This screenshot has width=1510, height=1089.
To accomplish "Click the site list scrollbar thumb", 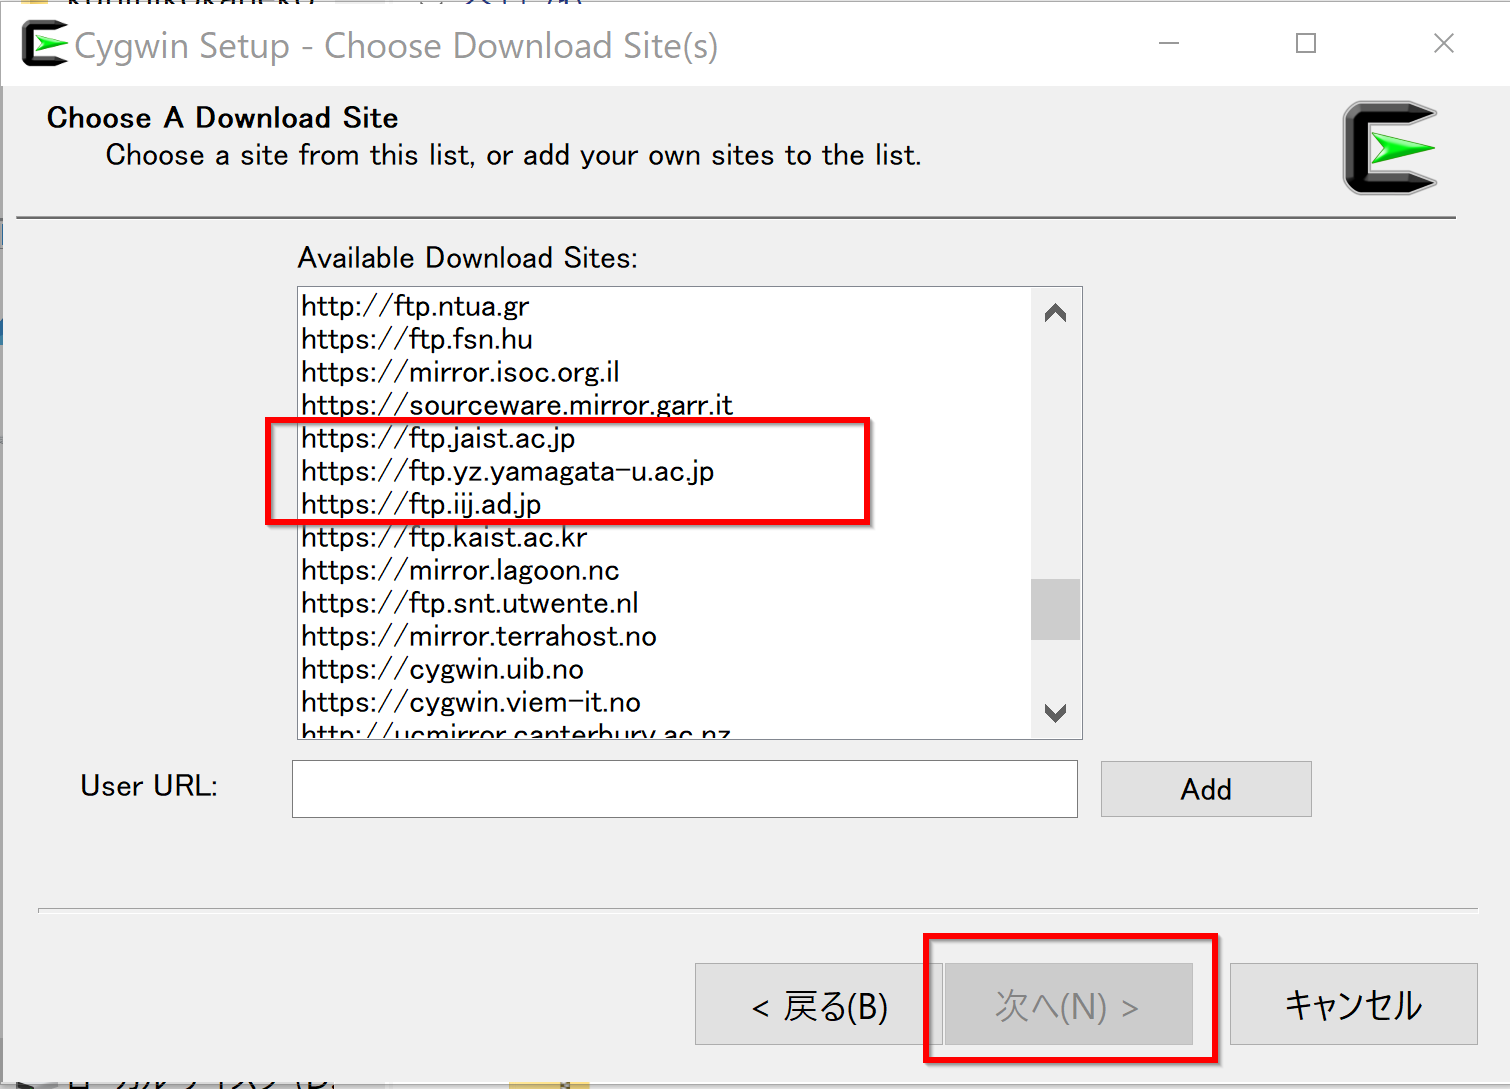I will tap(1055, 609).
